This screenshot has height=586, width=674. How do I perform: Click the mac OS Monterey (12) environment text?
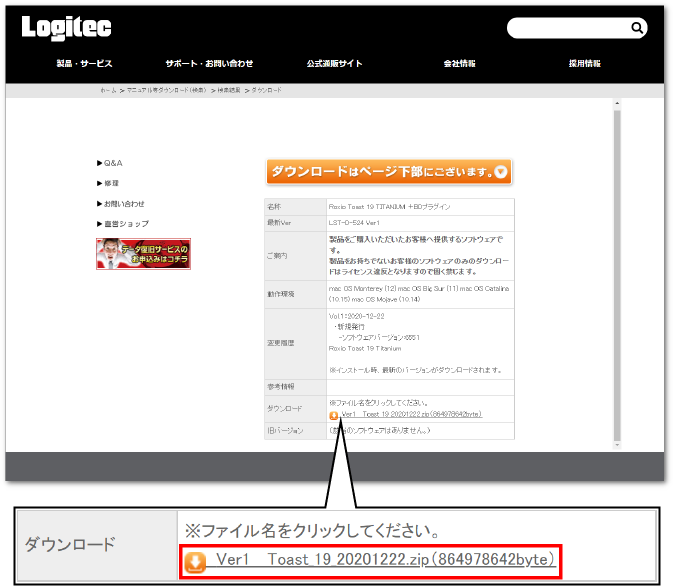pos(362,288)
